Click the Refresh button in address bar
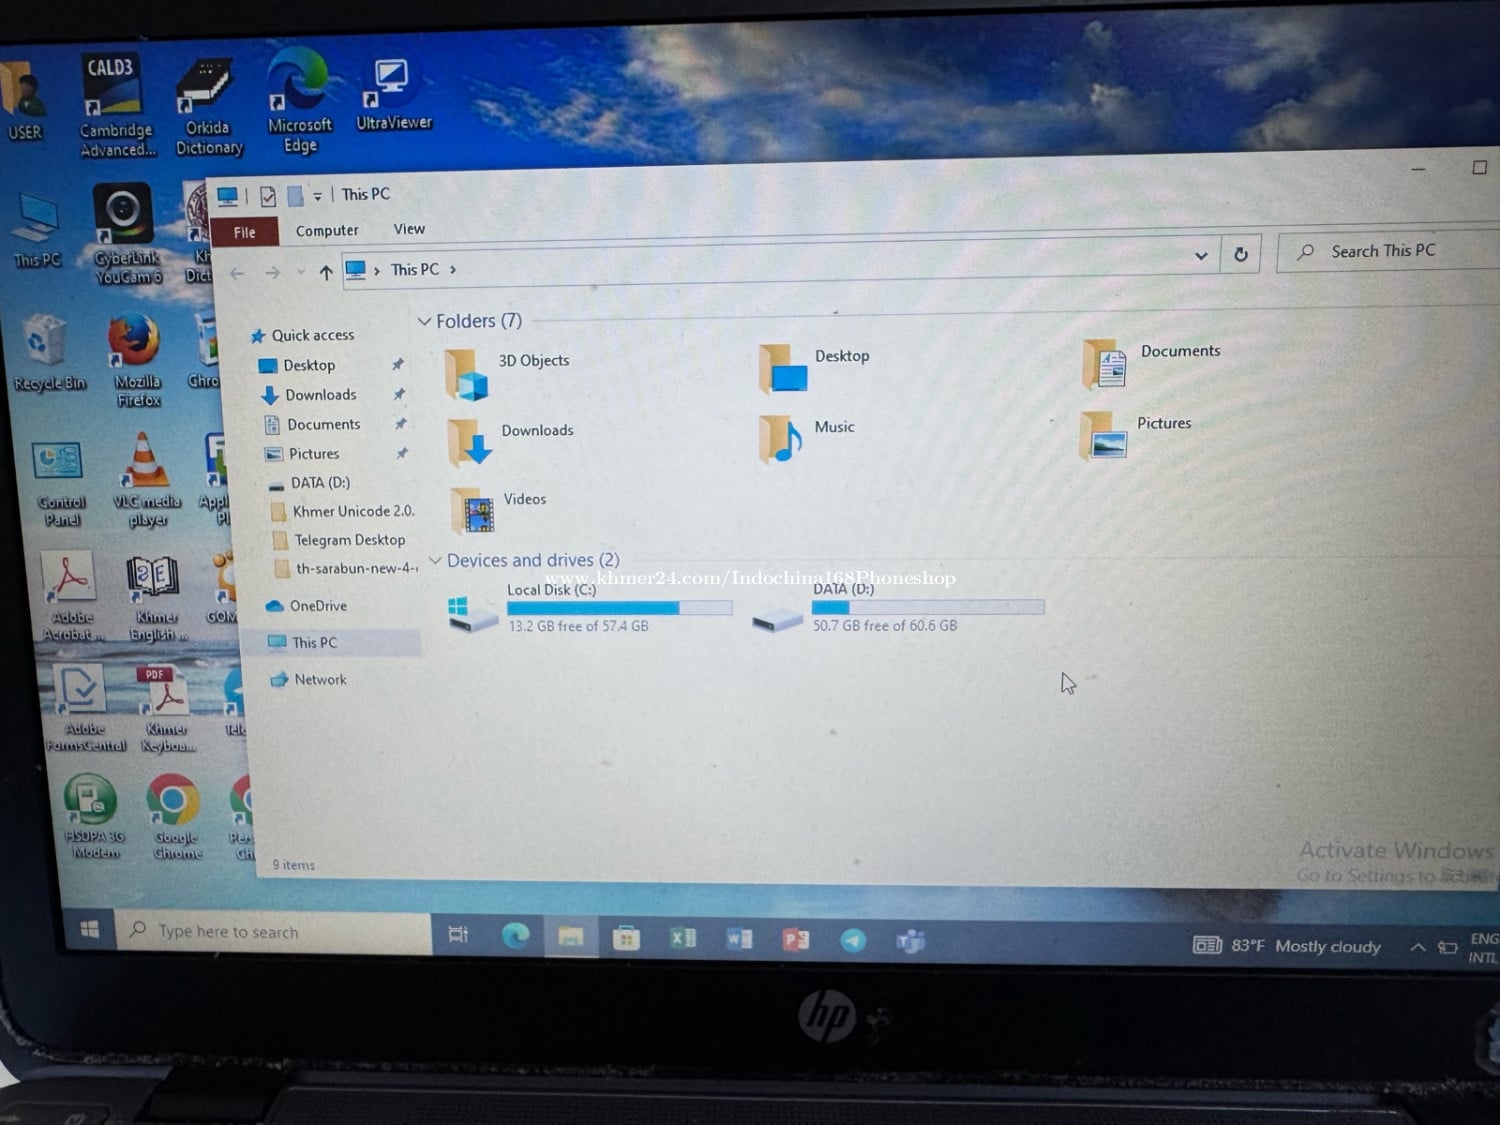Viewport: 1500px width, 1125px height. pyautogui.click(x=1241, y=255)
